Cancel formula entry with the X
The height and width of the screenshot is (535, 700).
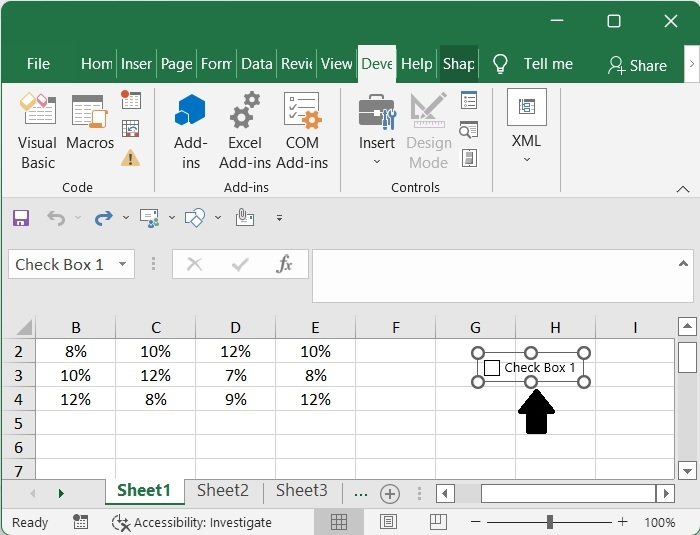pos(195,264)
